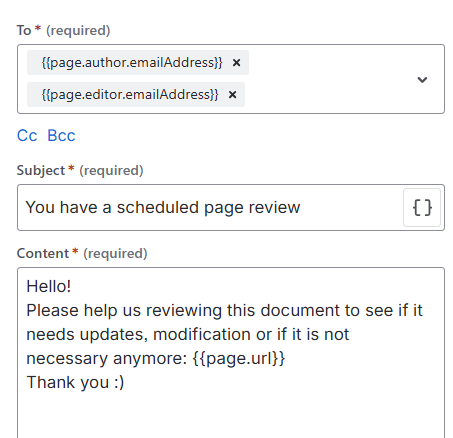Place cursor on {{page.url}} in the content
Viewport: 453px width, 438px height.
point(239,358)
